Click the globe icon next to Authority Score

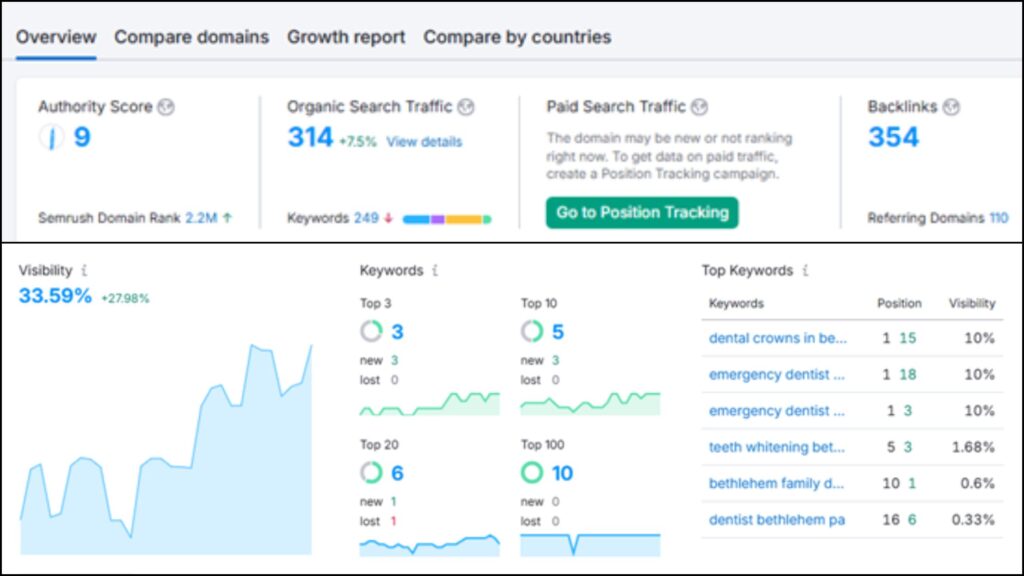point(167,107)
